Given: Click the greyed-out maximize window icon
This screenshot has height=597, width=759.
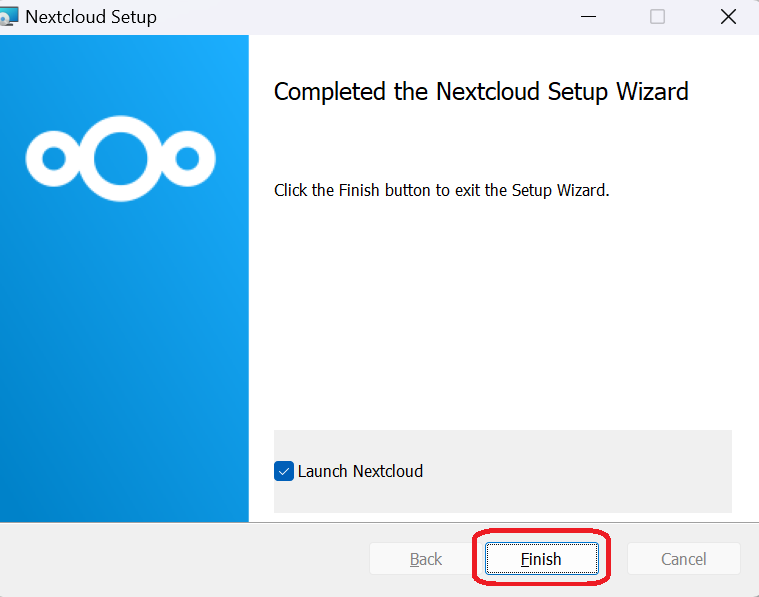Looking at the screenshot, I should click(x=657, y=17).
